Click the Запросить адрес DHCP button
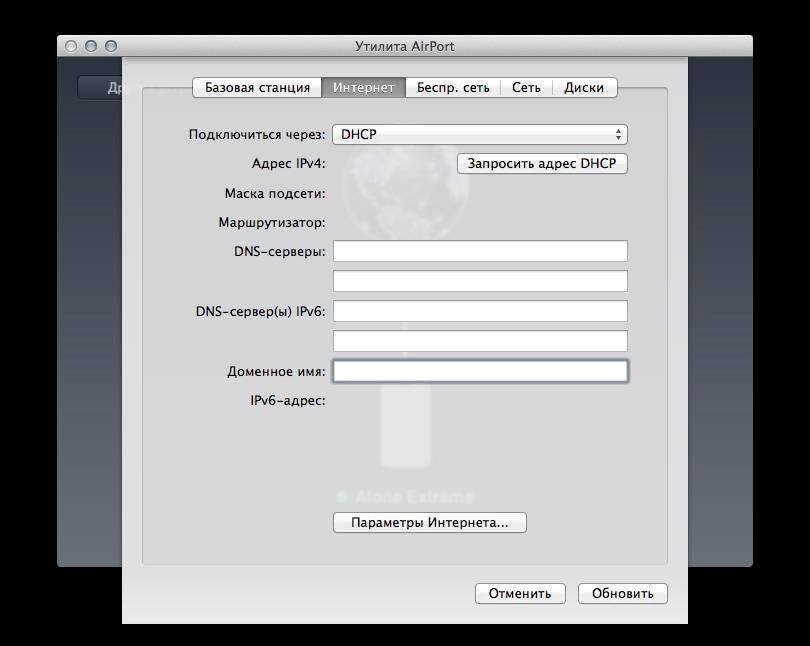The height and width of the screenshot is (646, 810). [542, 164]
